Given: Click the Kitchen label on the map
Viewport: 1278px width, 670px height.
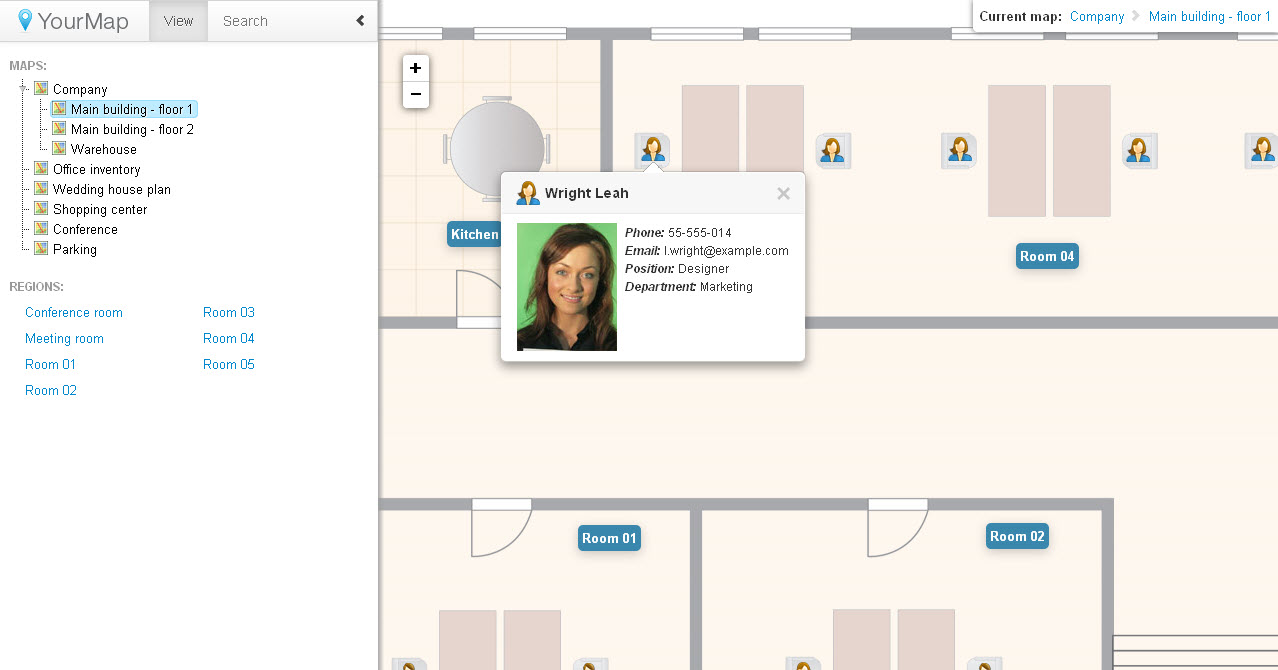Looking at the screenshot, I should (x=474, y=234).
